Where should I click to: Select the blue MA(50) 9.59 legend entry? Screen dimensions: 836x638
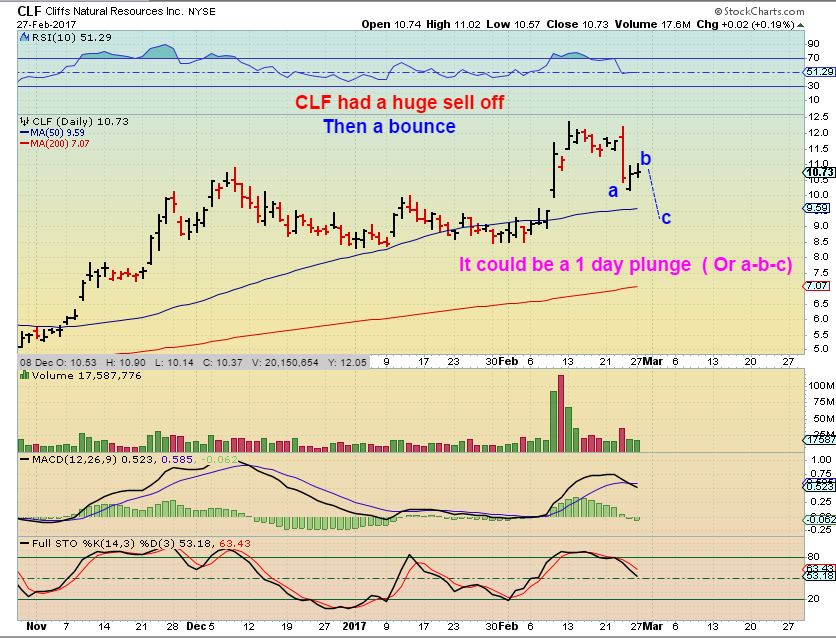click(x=52, y=133)
